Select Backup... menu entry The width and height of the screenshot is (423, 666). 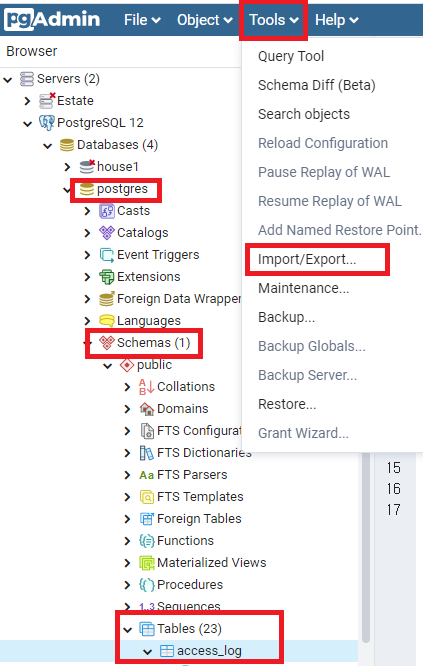287,317
